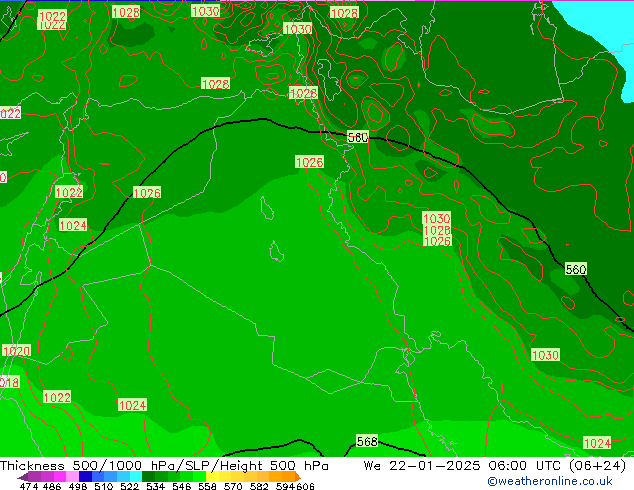Image resolution: width=634 pixels, height=490 pixels.
Task: Click '1028' in the middle of the stacked labels
Action: (x=437, y=230)
